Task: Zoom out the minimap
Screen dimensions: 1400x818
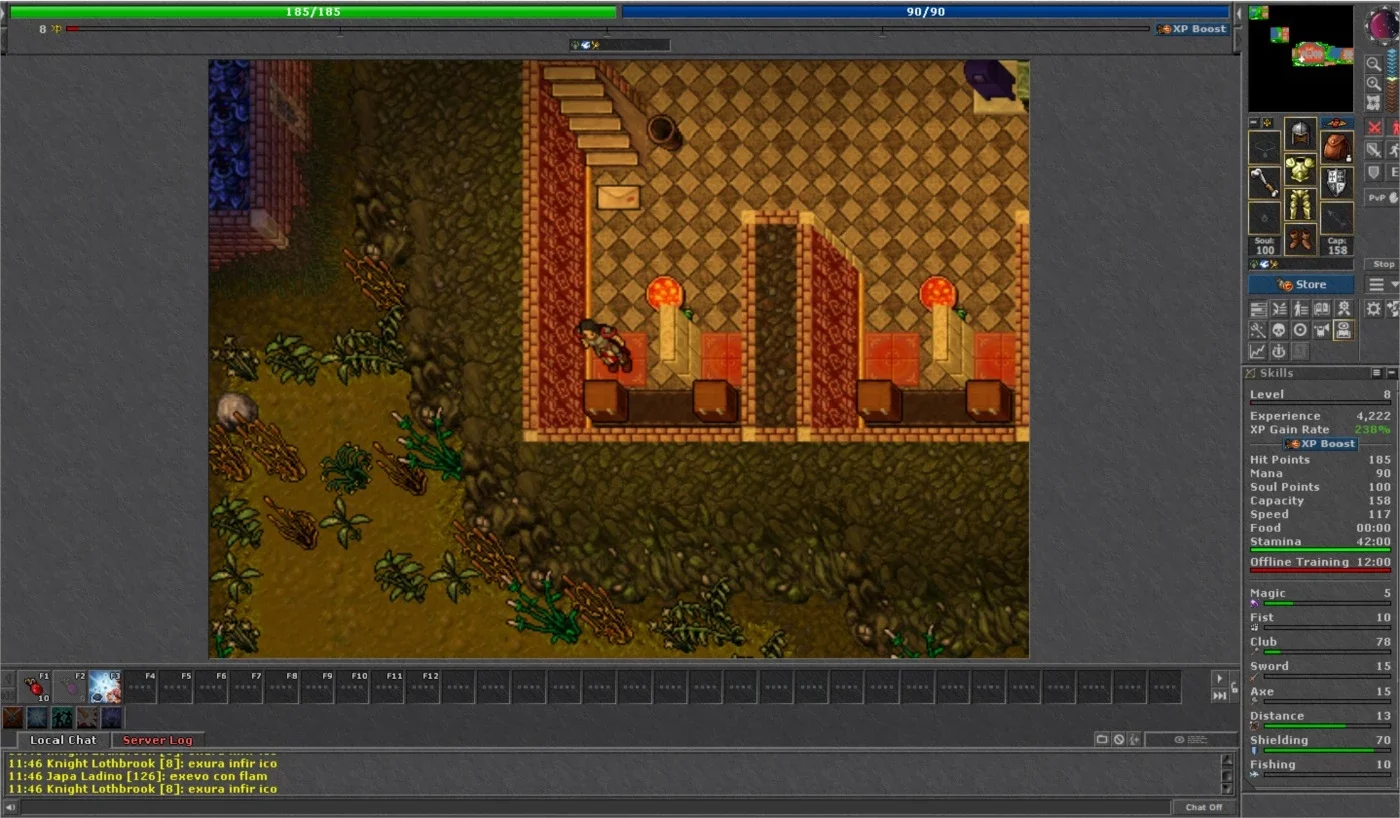Action: (1374, 64)
